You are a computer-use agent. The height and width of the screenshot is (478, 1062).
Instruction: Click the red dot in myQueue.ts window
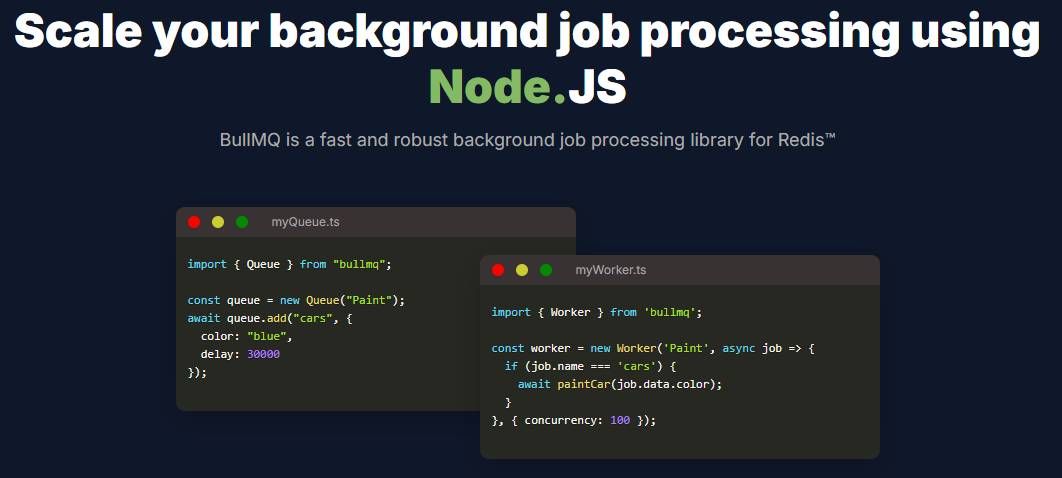[194, 222]
